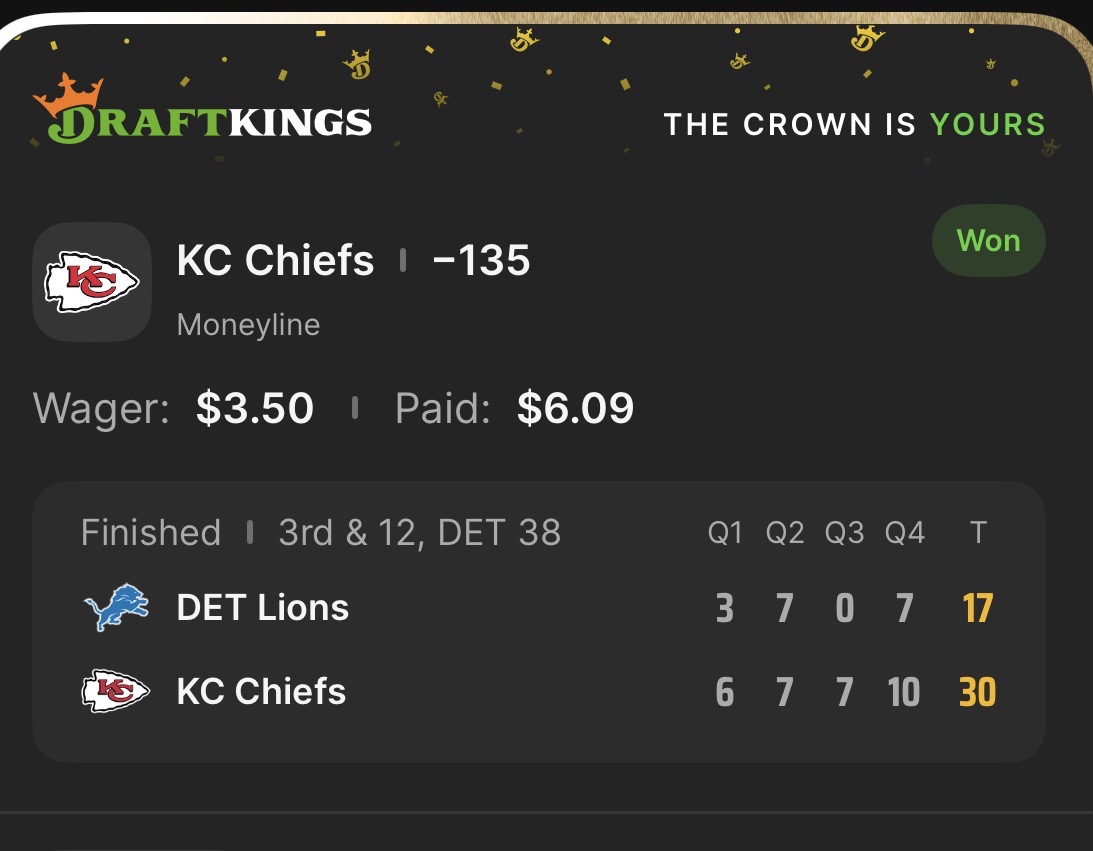Tap the green Won status badge
Image resolution: width=1093 pixels, height=851 pixels.
click(988, 241)
